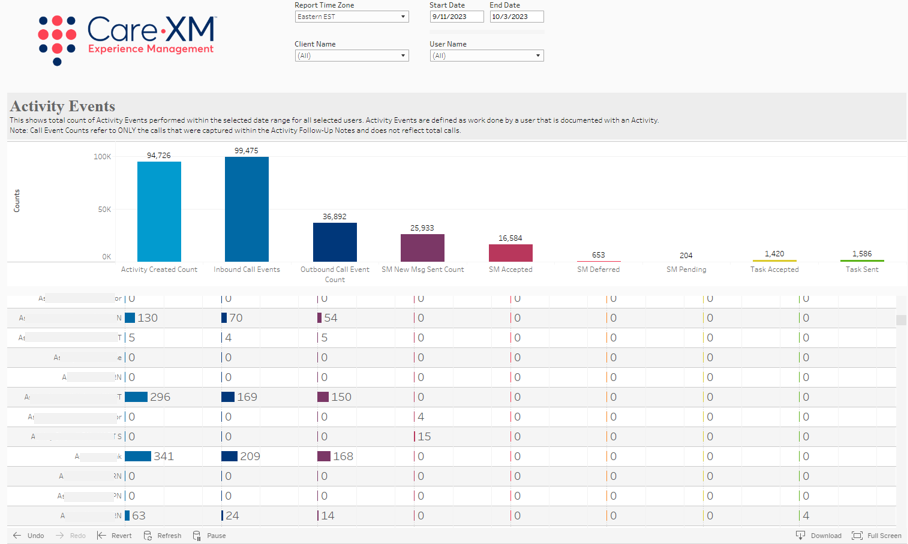Select the Inbound Call Events bar
The image size is (908, 544).
(246, 210)
